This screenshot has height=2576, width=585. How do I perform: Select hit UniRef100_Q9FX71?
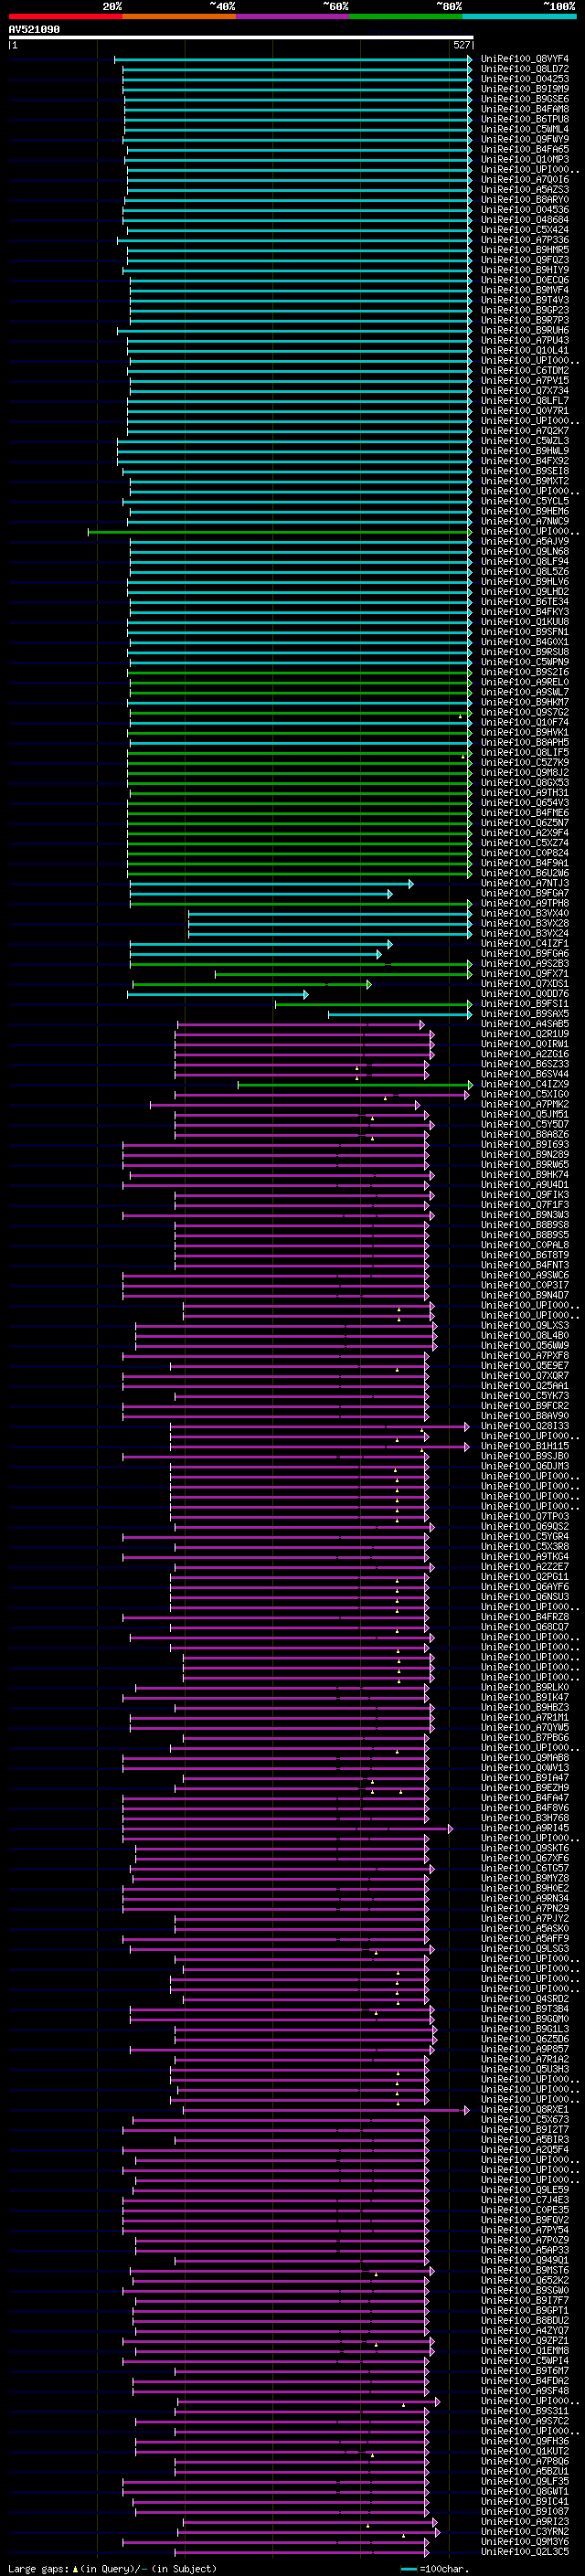[x=524, y=973]
